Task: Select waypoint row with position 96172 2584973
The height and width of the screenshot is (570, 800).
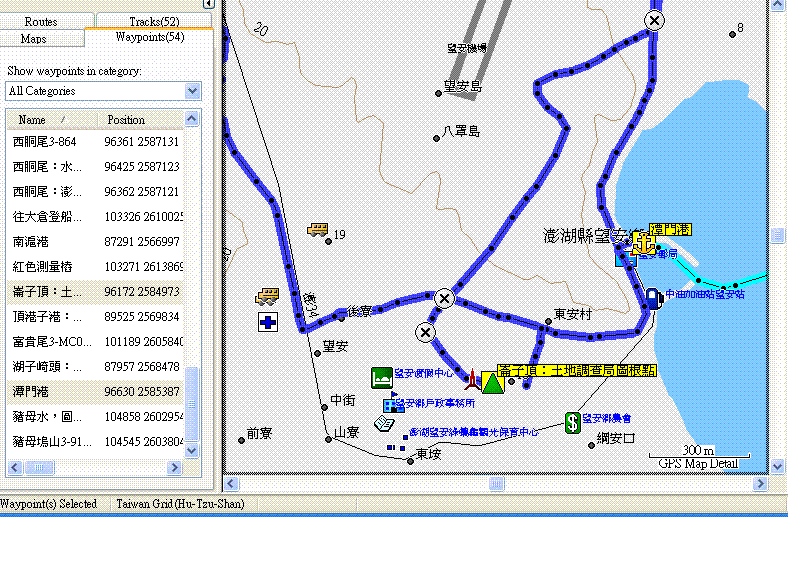Action: 95,292
